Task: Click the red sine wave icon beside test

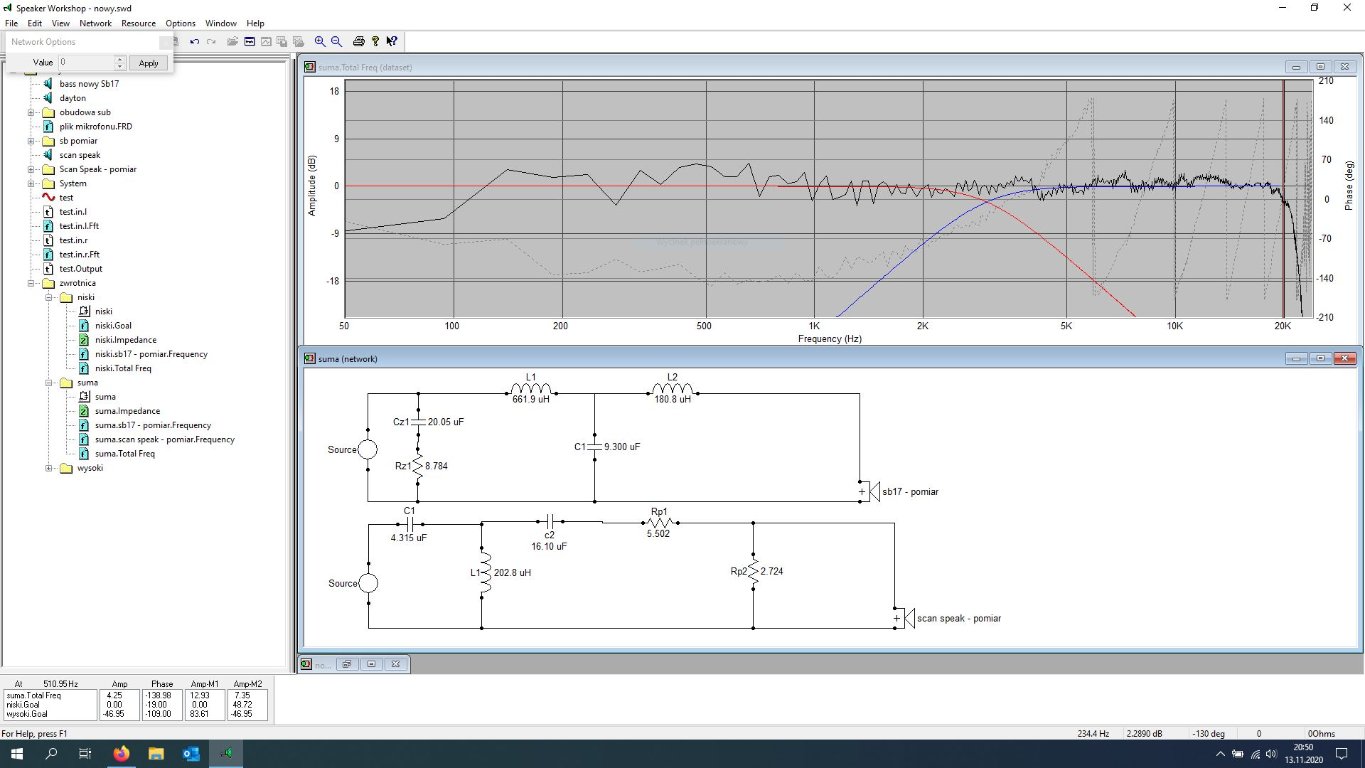Action: click(48, 198)
